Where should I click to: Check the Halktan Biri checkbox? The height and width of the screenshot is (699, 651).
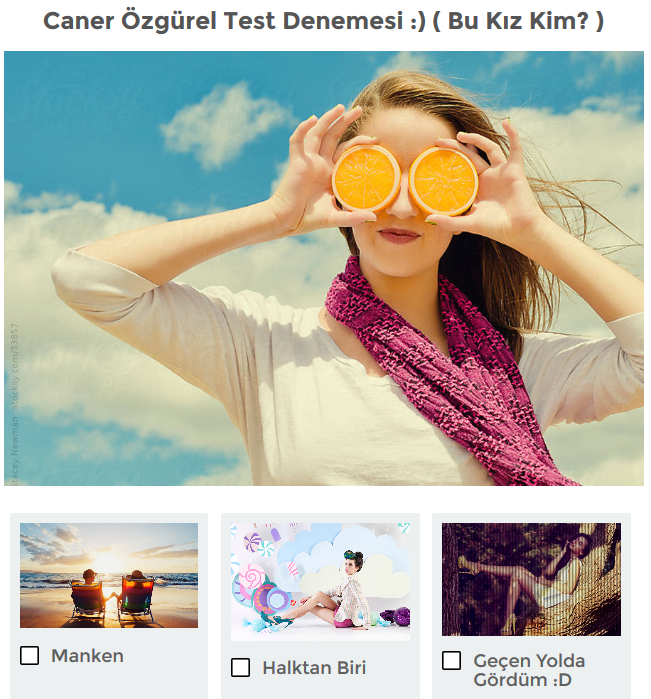[240, 667]
